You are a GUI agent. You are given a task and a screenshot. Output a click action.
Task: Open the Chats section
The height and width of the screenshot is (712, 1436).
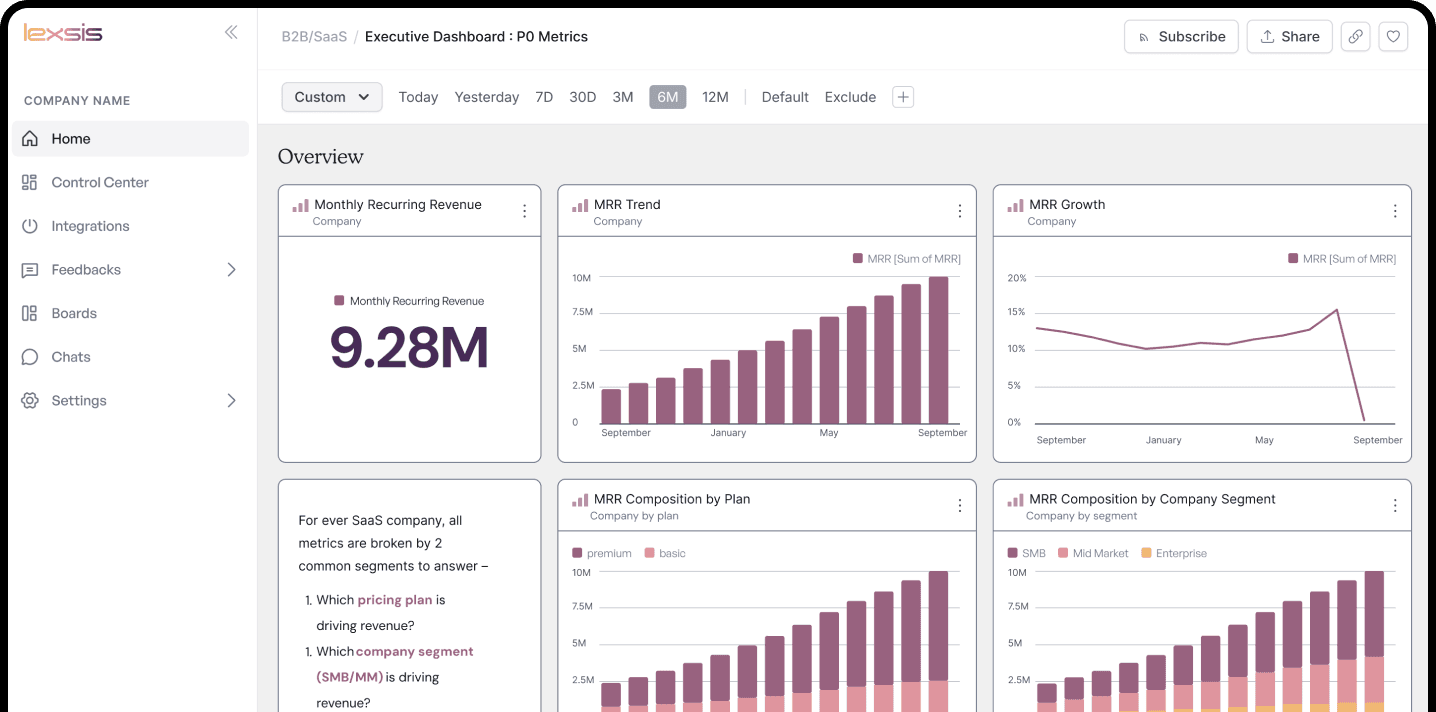click(70, 357)
